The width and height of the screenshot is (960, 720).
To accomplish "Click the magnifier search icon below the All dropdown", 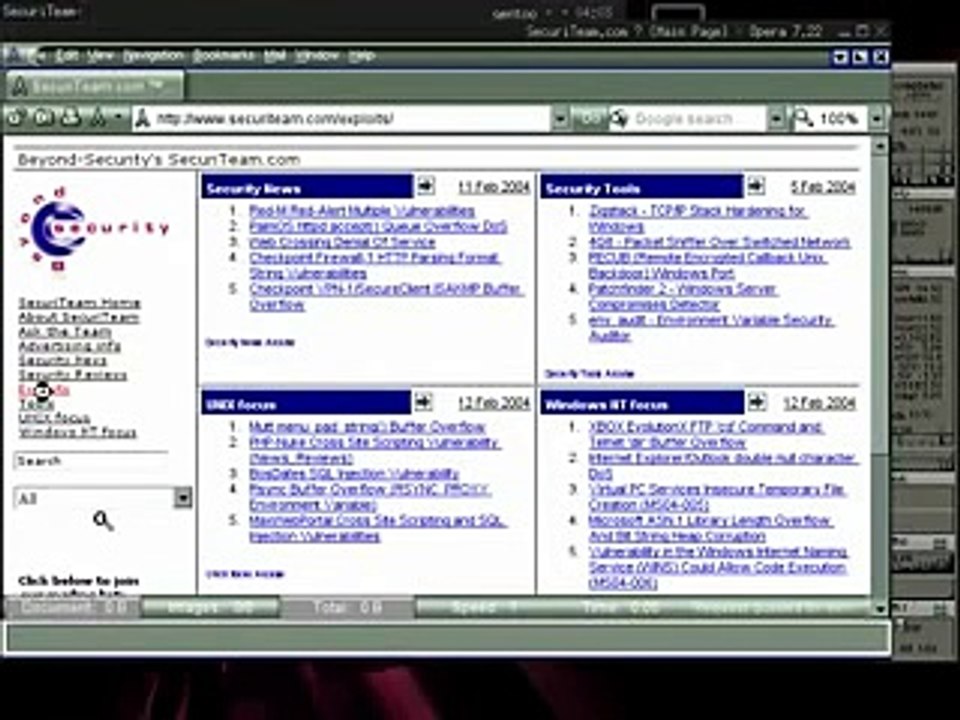I will (x=103, y=521).
